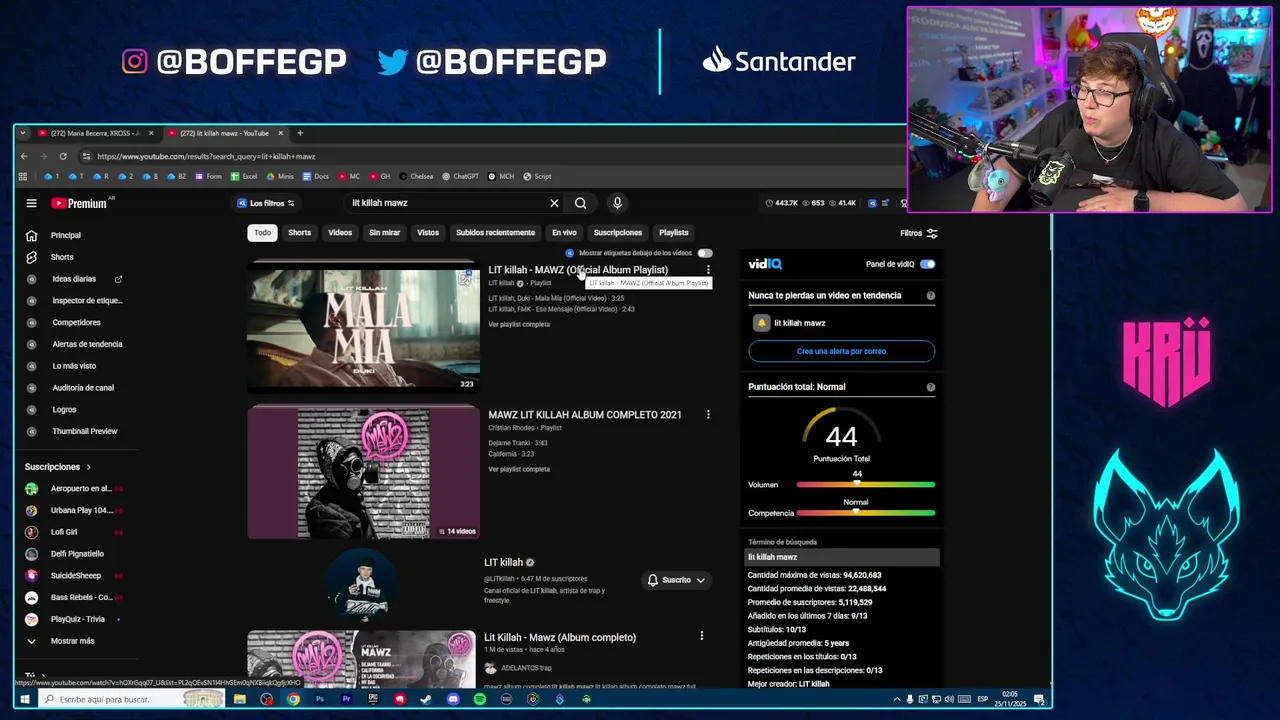Expand the Suscripciones sidebar section

pyautogui.click(x=57, y=467)
